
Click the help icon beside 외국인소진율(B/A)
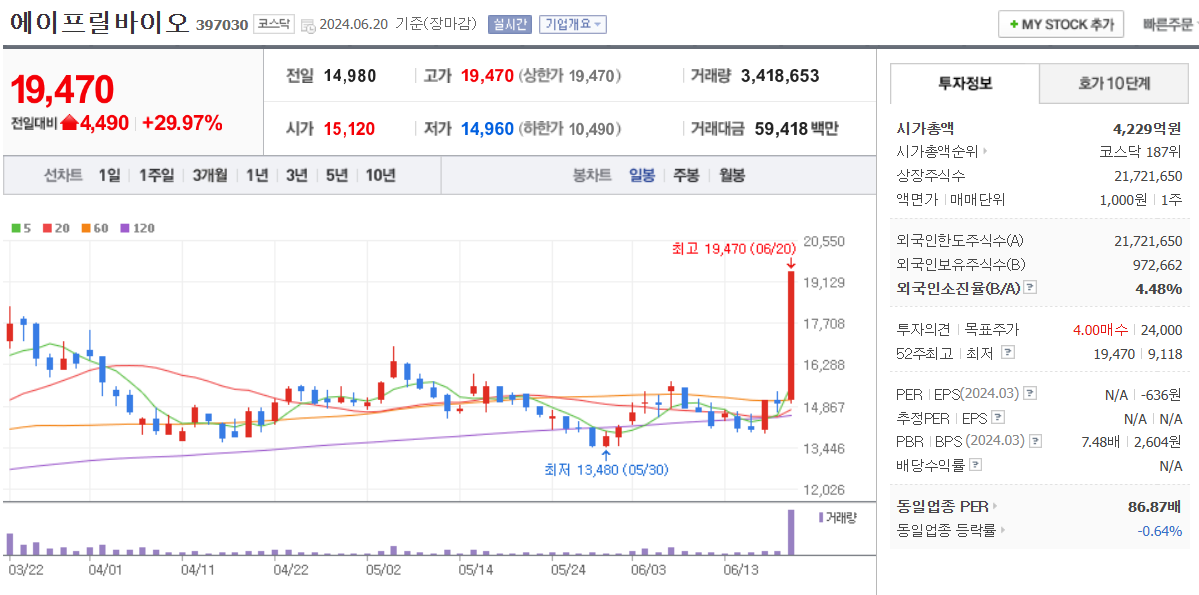tap(1031, 288)
